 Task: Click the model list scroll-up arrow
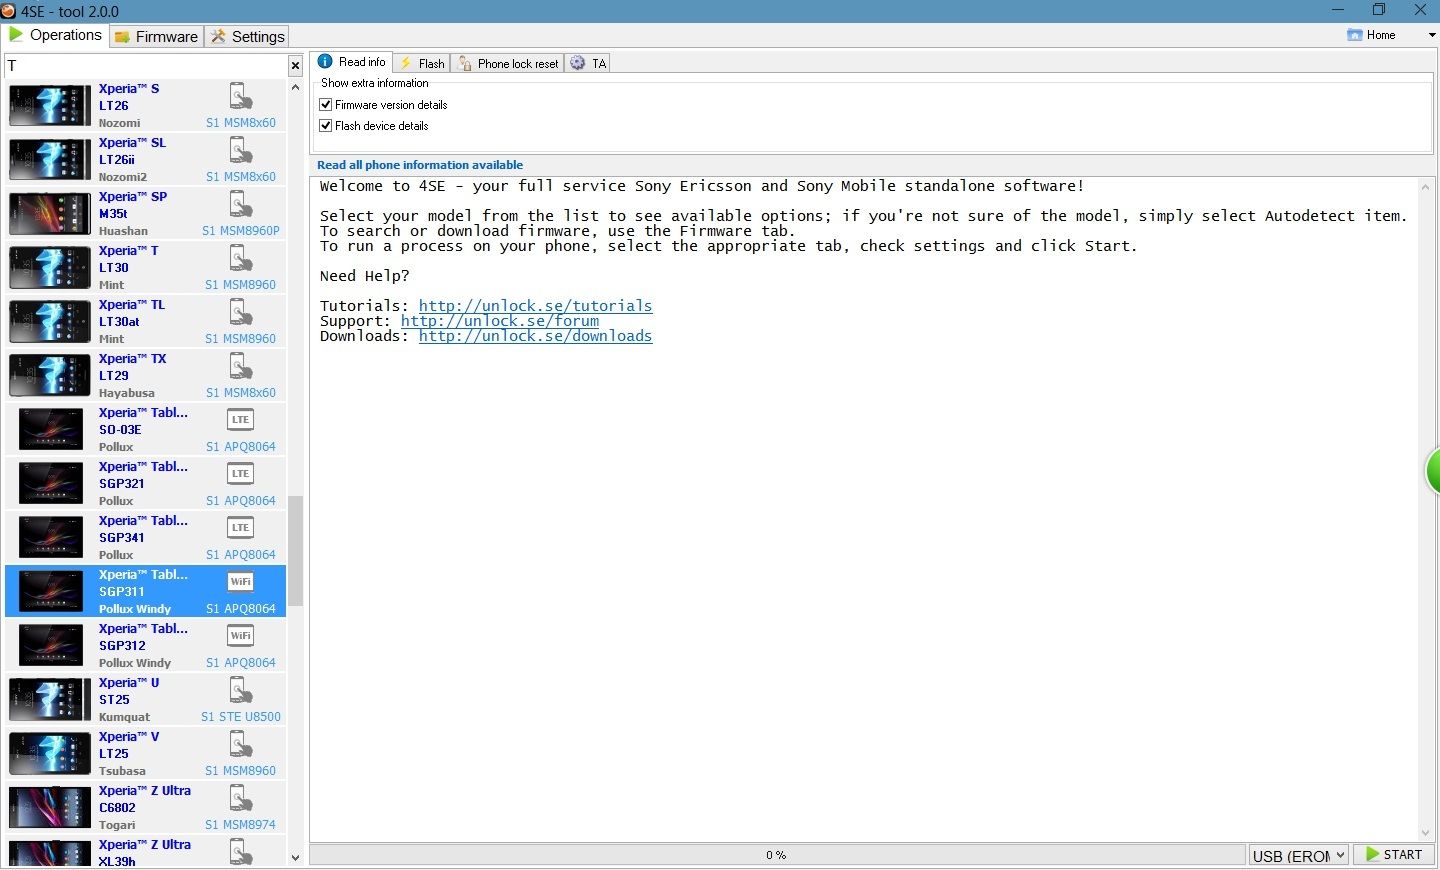[x=295, y=87]
